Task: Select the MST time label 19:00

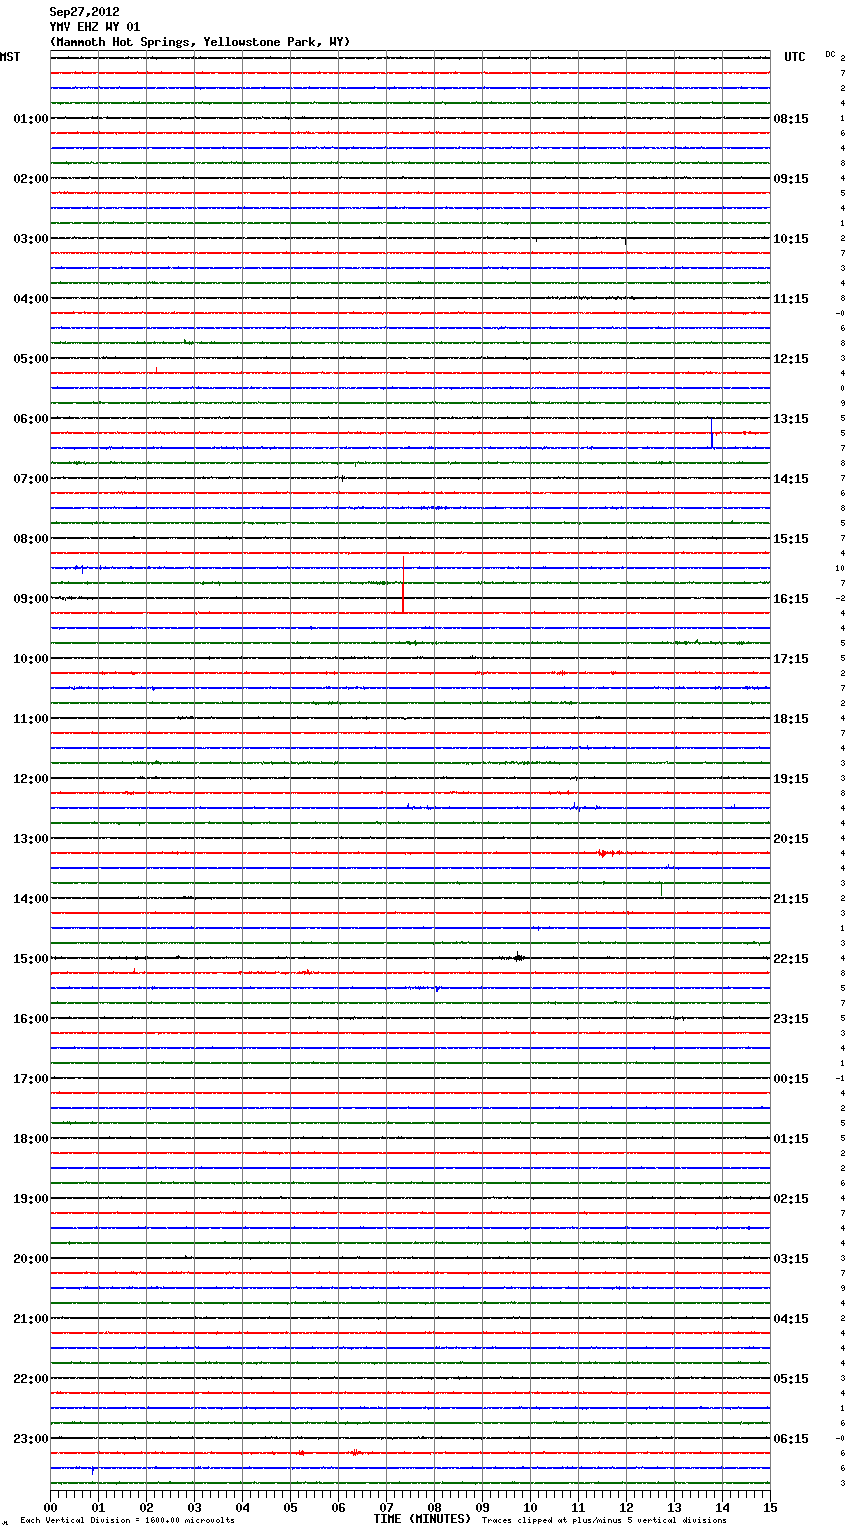Action: pos(31,1199)
